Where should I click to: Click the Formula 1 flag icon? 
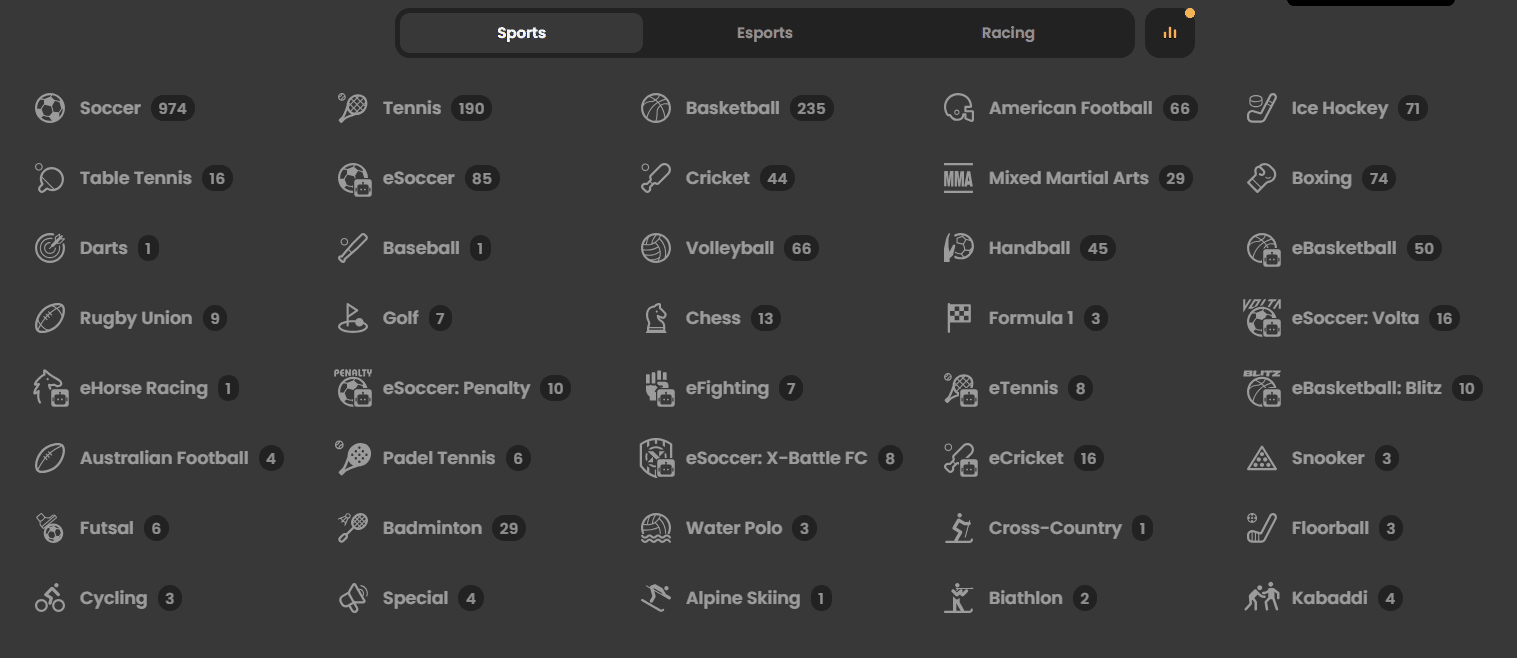point(958,317)
